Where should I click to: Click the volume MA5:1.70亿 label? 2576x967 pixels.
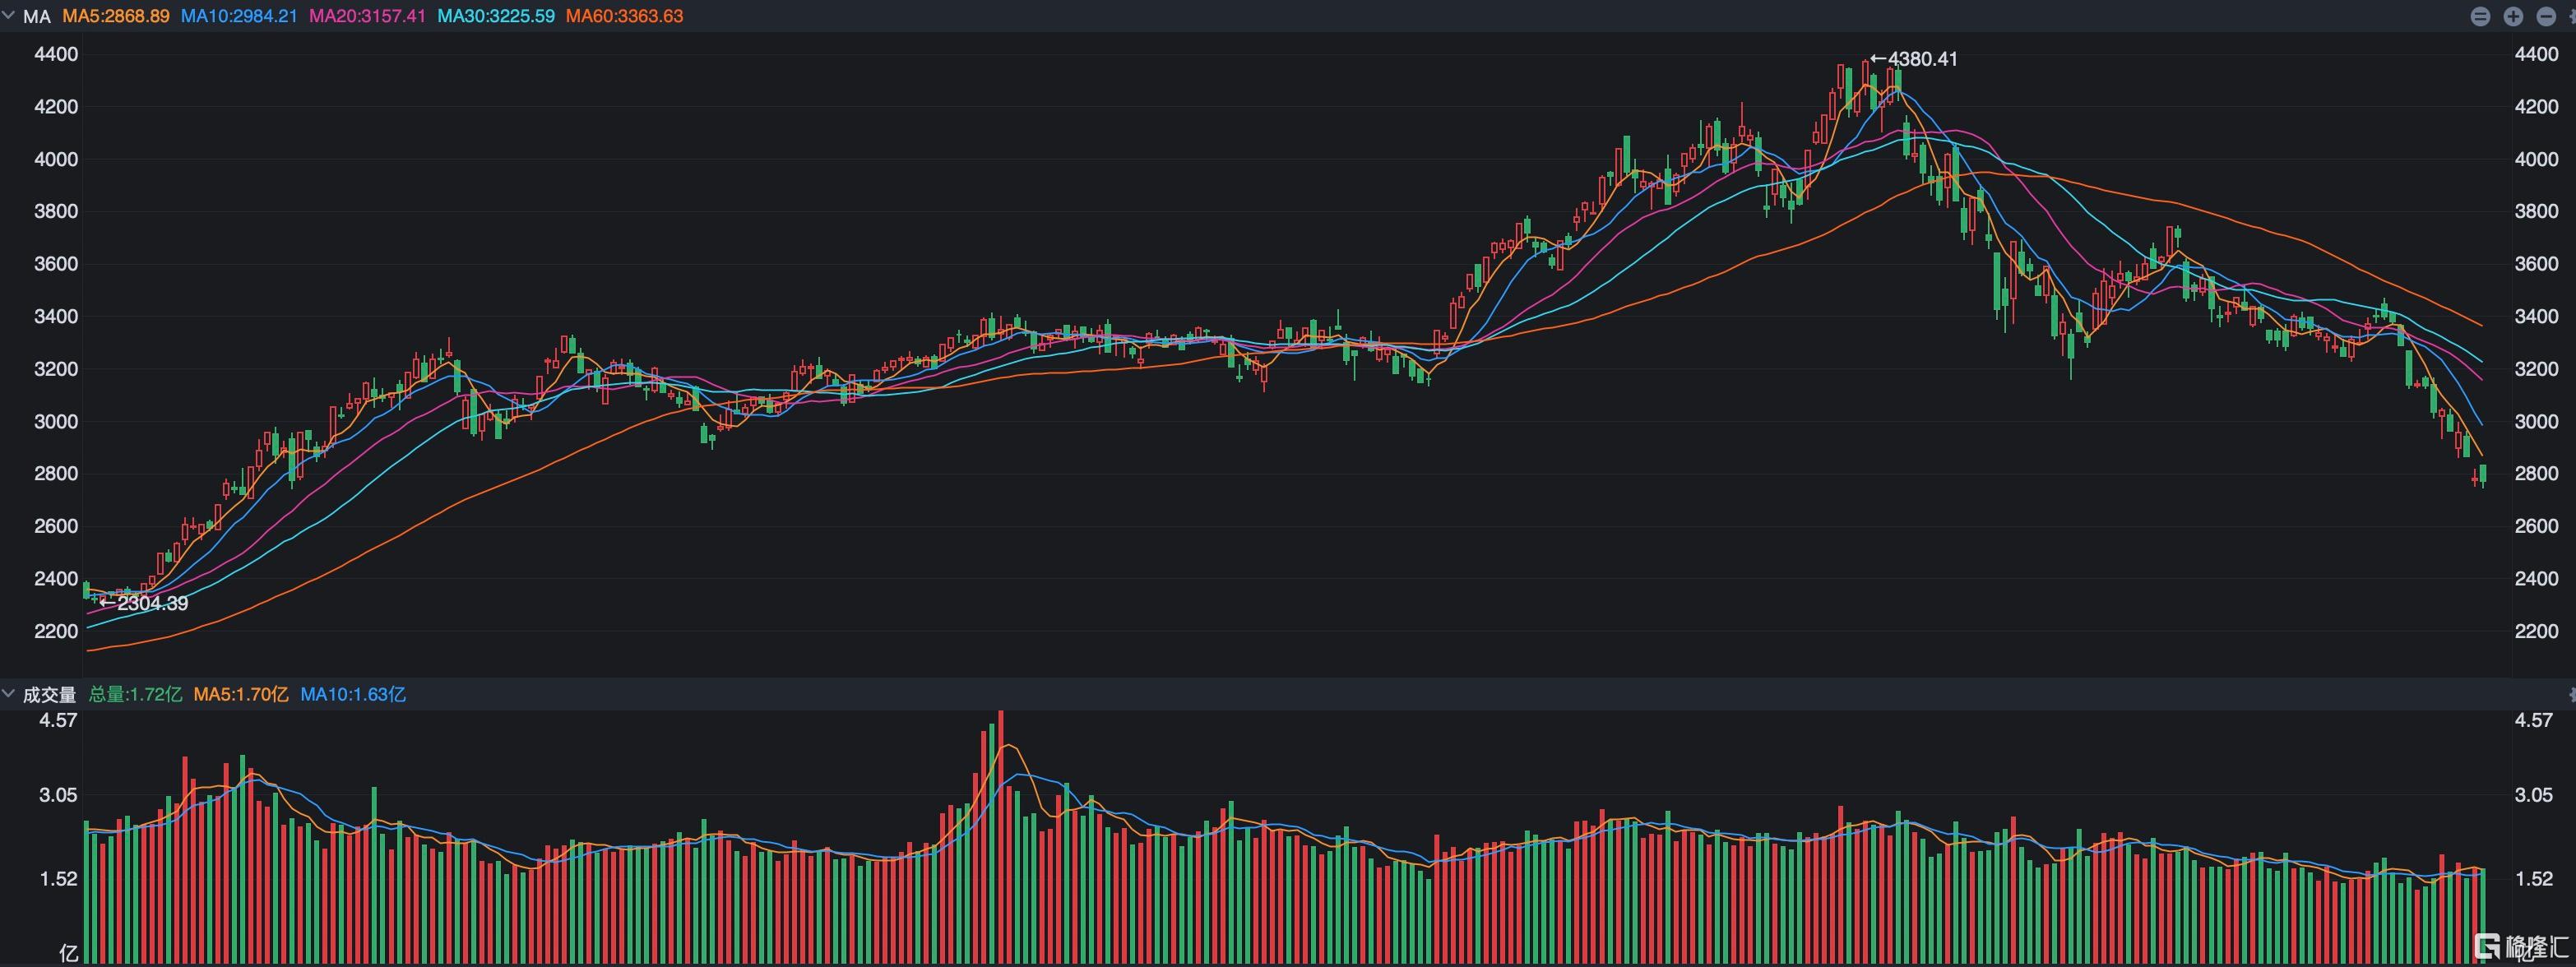tap(241, 694)
